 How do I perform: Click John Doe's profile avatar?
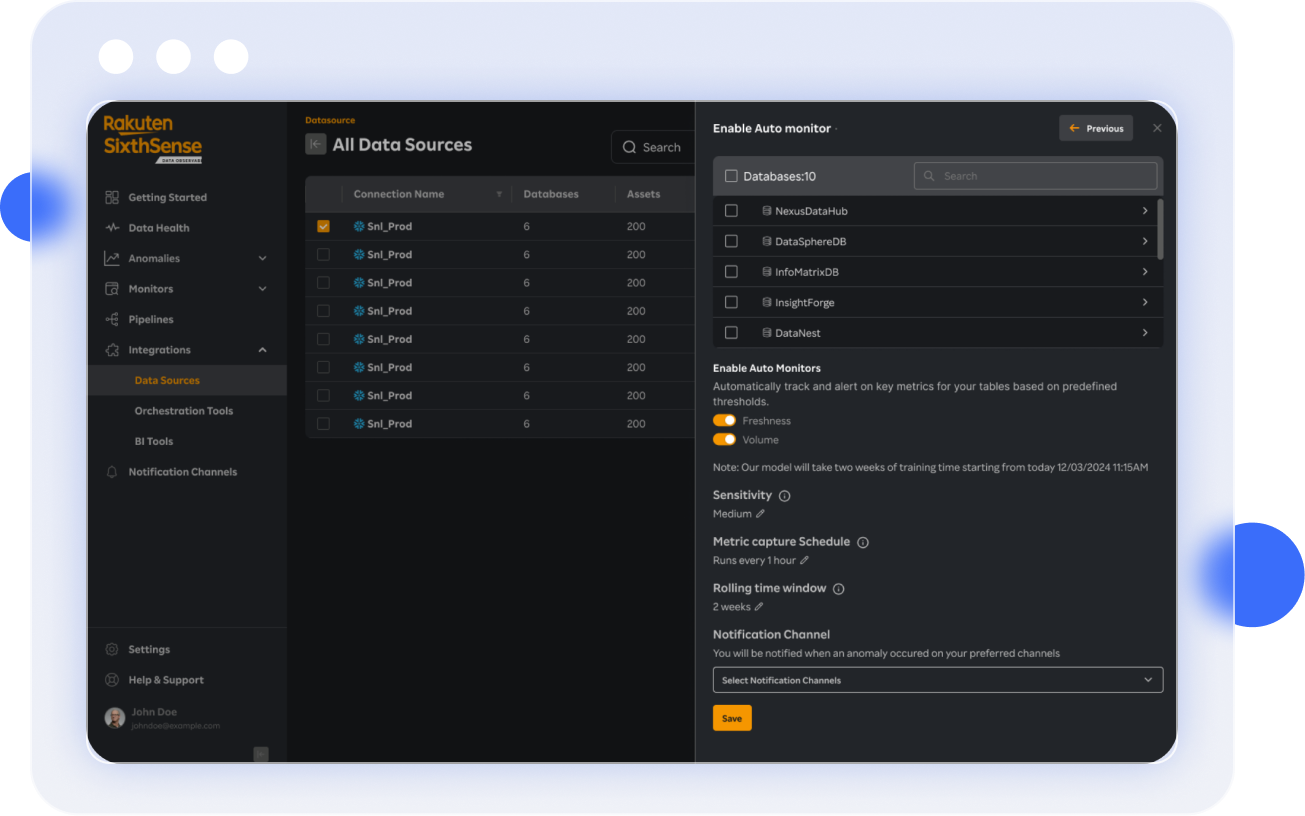115,718
